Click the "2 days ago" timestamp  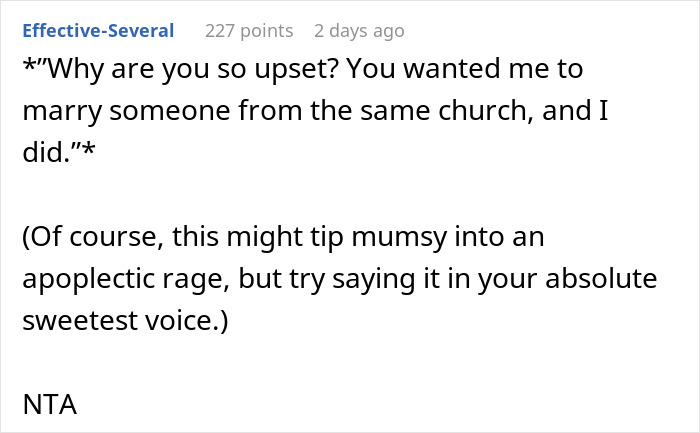359,31
